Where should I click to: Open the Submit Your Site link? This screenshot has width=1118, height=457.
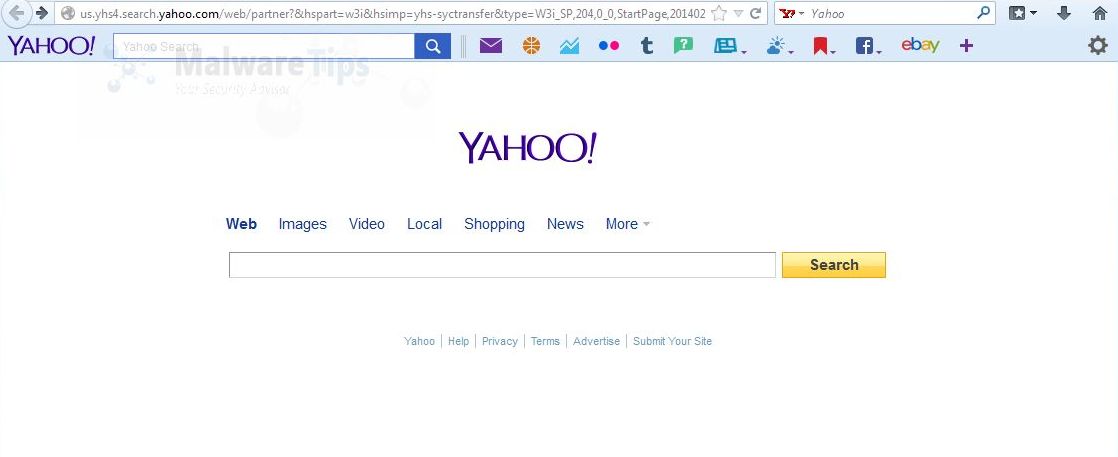click(x=672, y=341)
